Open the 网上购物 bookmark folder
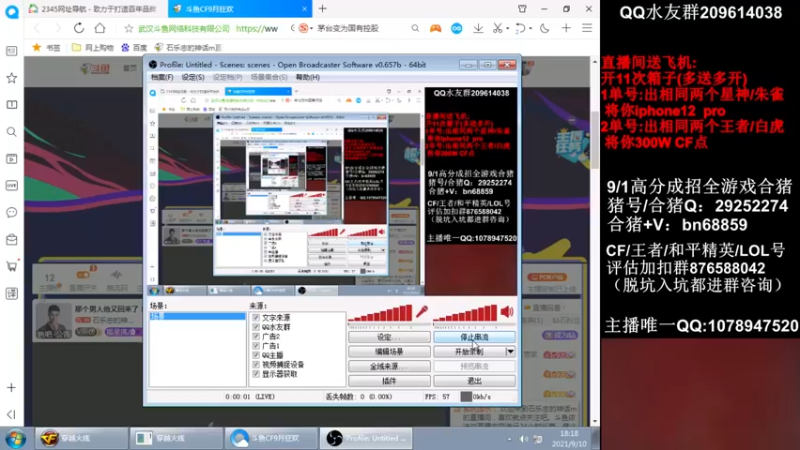 point(93,47)
